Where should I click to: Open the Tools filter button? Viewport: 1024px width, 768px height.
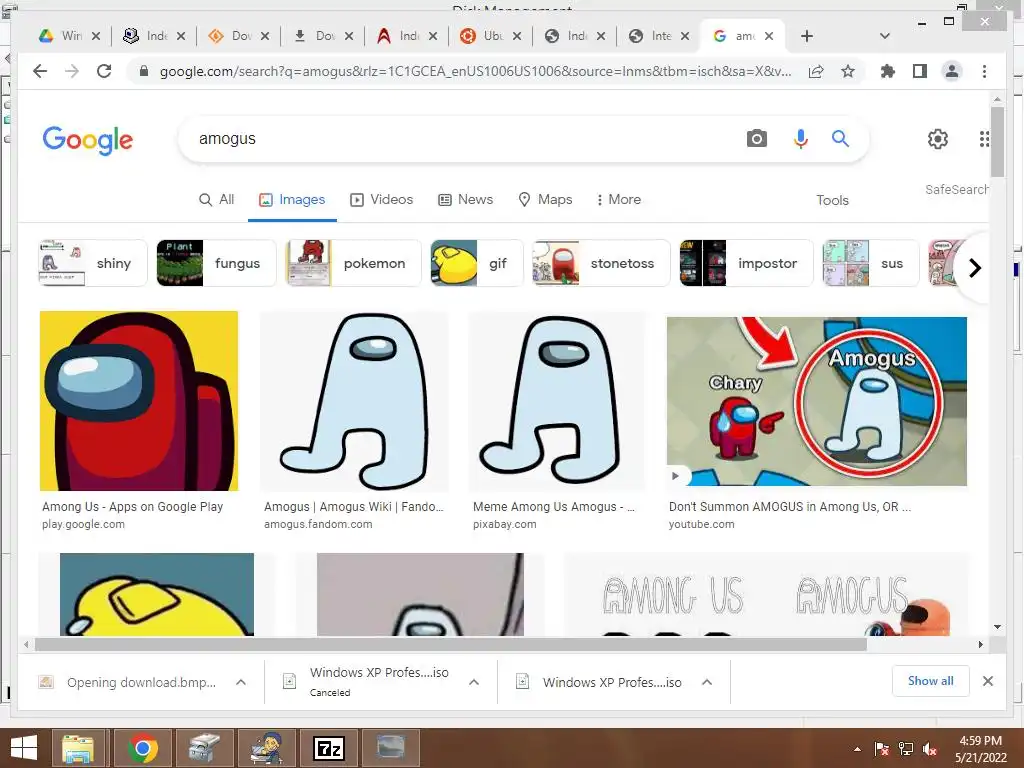pyautogui.click(x=832, y=200)
